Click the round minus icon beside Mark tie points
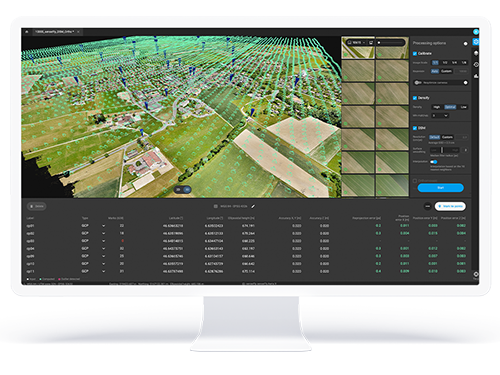500x375 pixels. coord(428,206)
